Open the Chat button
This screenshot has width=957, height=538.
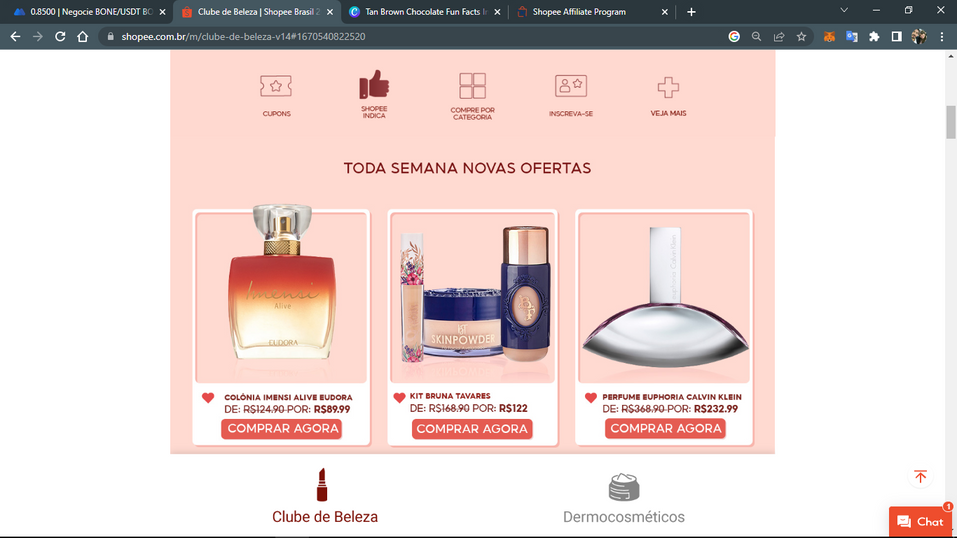point(920,522)
